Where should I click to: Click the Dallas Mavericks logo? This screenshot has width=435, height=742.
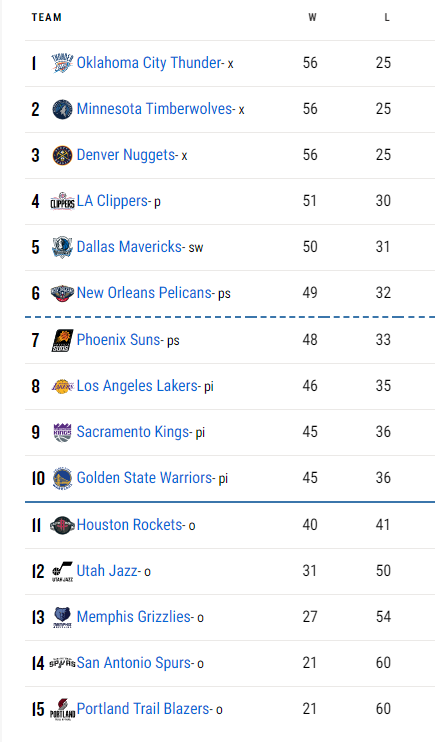62,247
